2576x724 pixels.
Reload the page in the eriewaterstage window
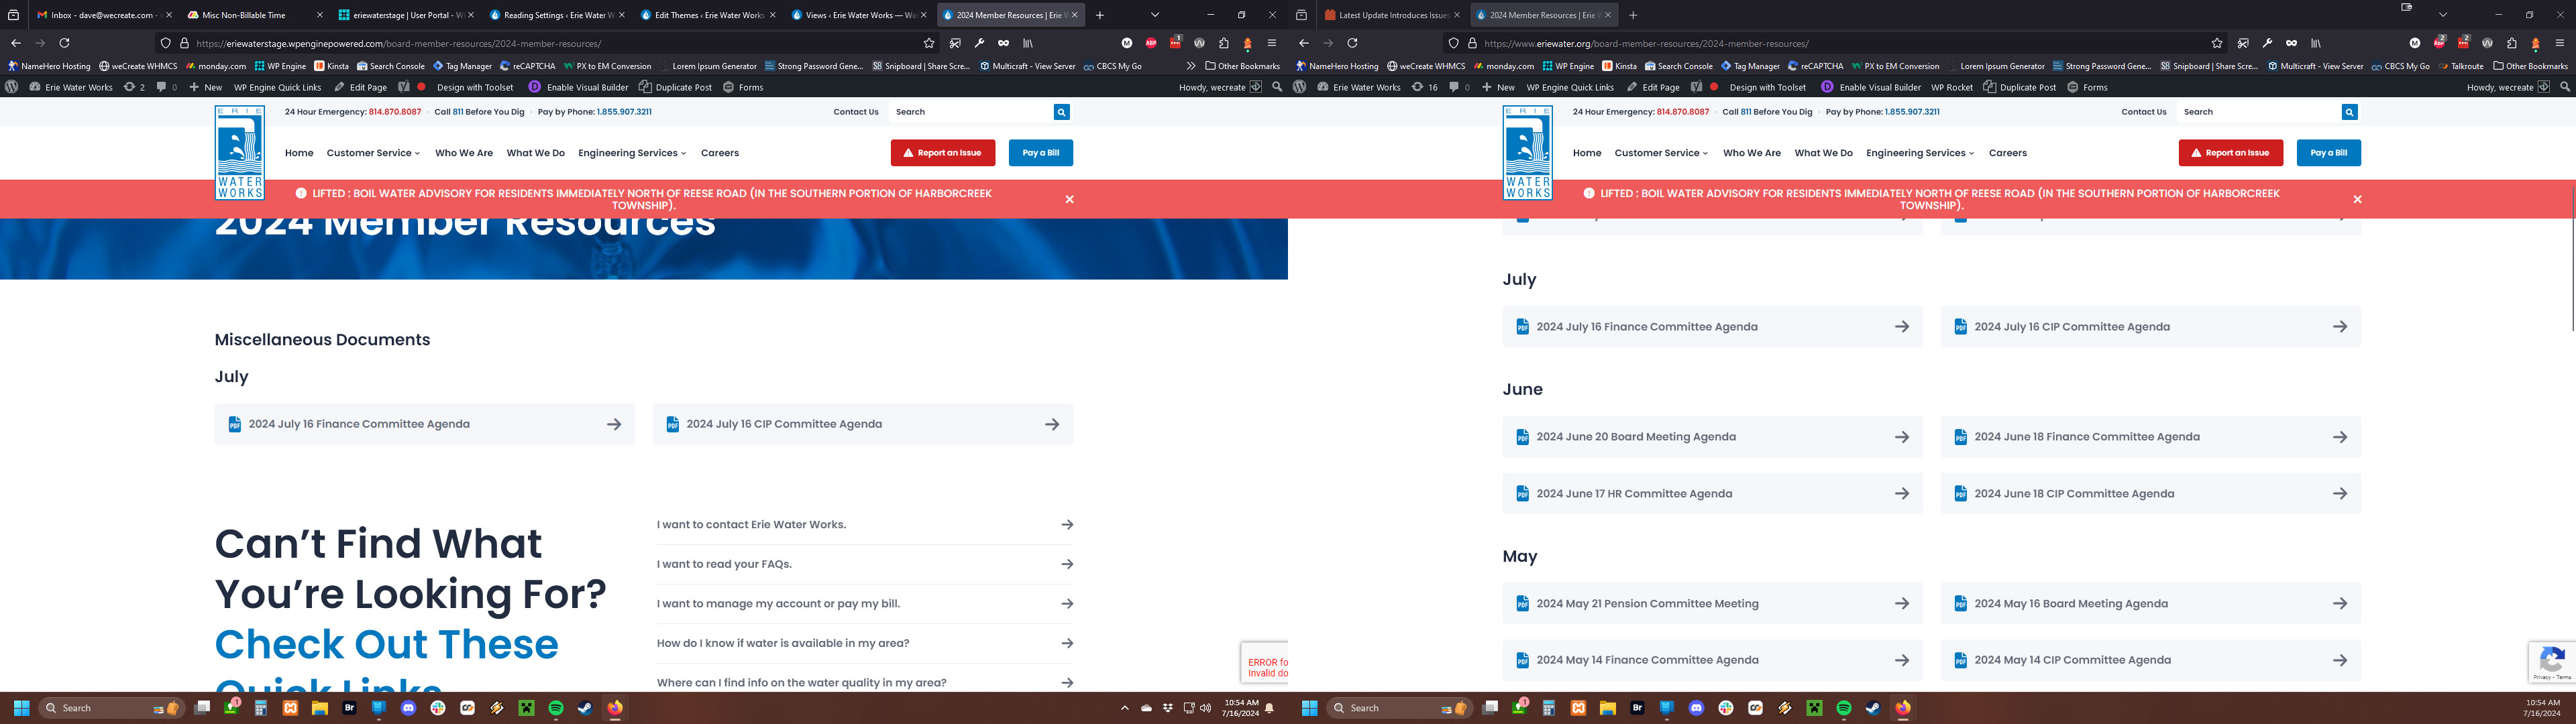click(x=64, y=43)
